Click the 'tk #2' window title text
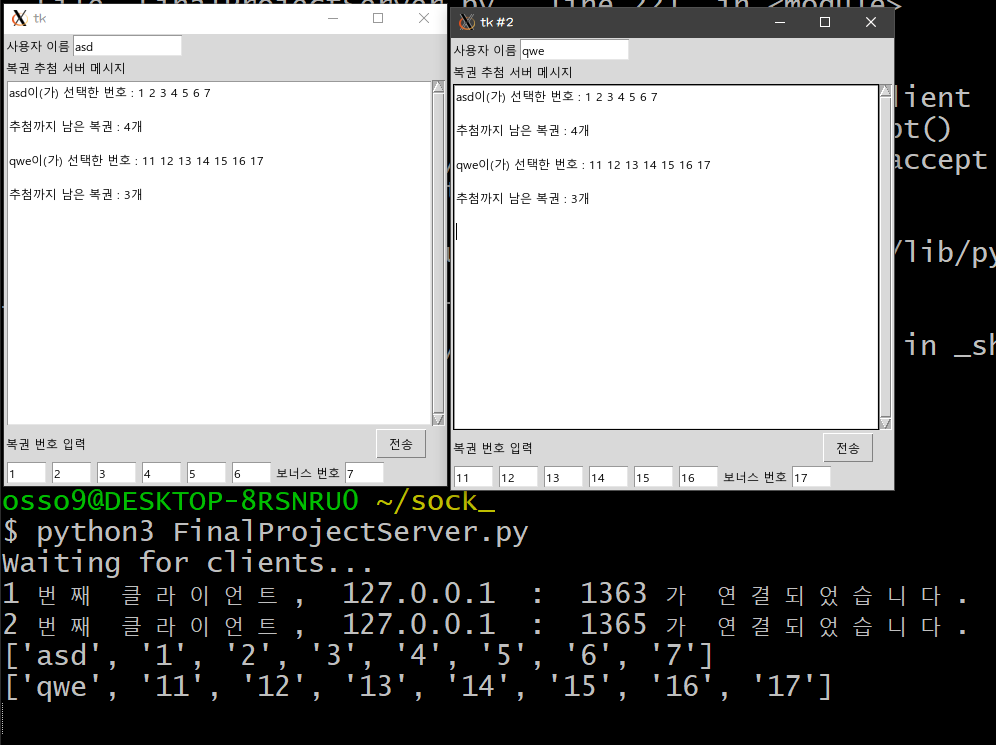 point(497,22)
